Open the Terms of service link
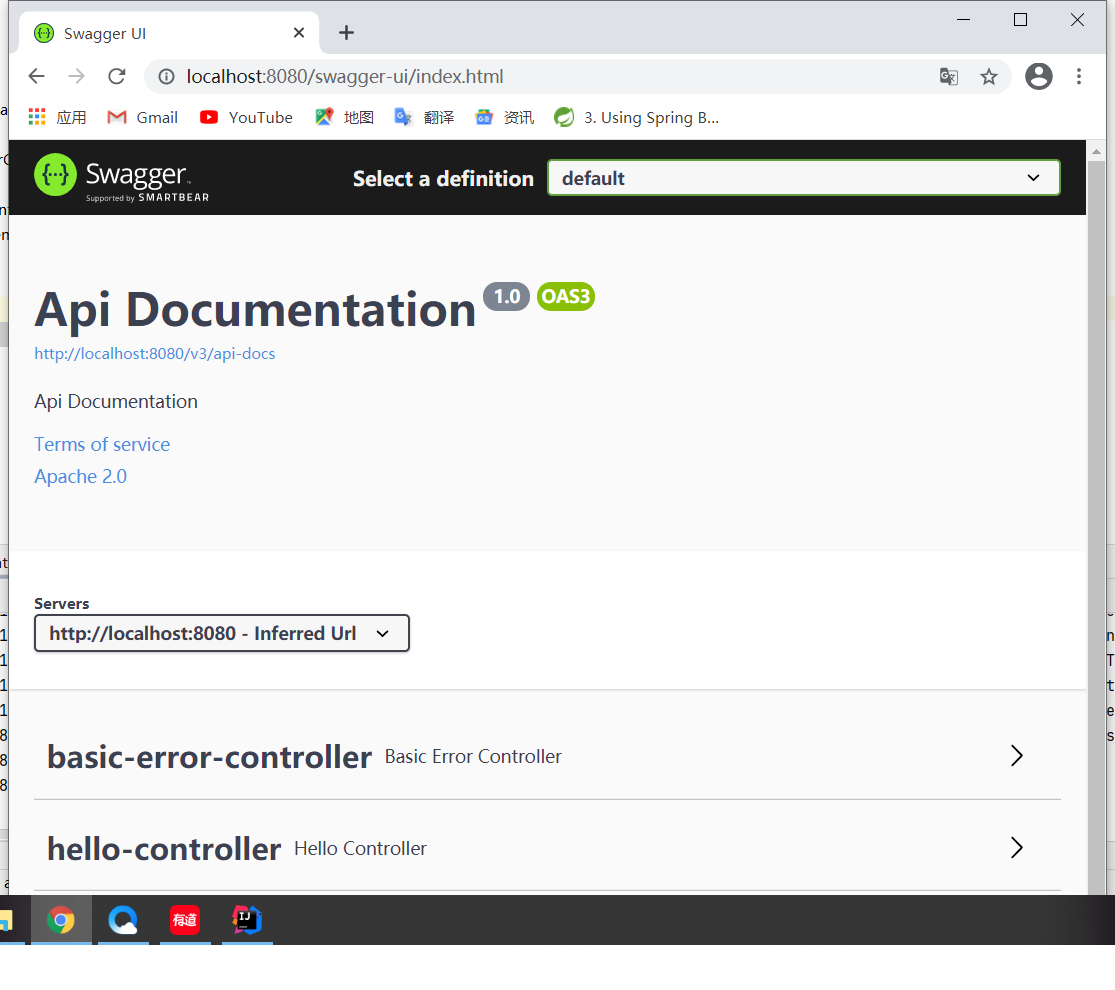The height and width of the screenshot is (990, 1115). click(x=102, y=445)
